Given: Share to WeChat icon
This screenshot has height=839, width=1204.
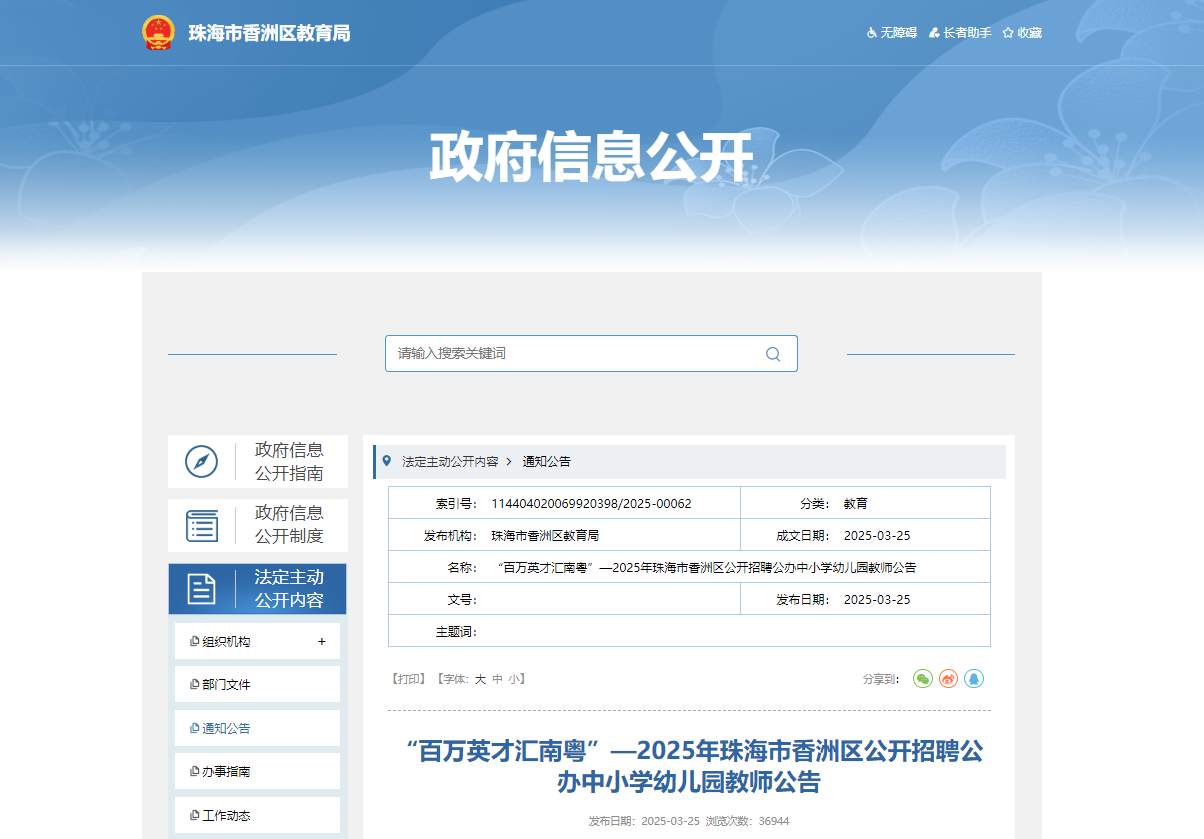Looking at the screenshot, I should [x=923, y=679].
